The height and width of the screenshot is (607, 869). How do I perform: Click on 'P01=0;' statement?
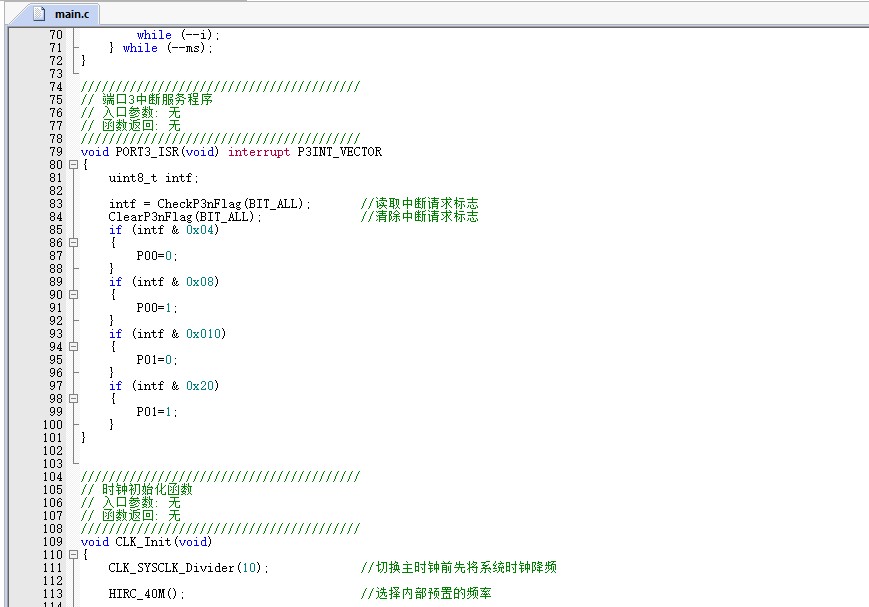[157, 360]
